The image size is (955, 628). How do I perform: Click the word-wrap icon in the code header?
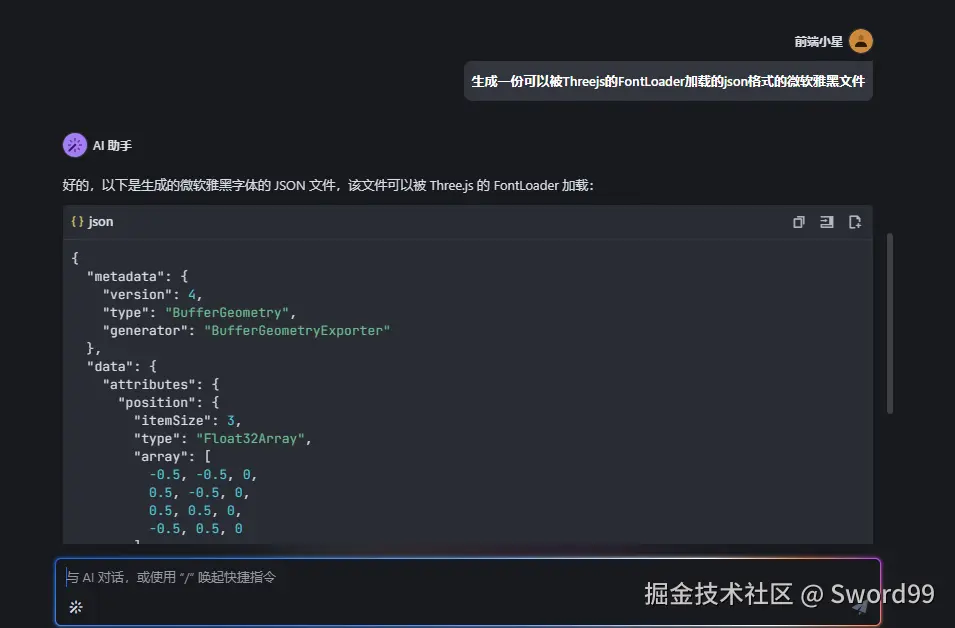point(826,222)
